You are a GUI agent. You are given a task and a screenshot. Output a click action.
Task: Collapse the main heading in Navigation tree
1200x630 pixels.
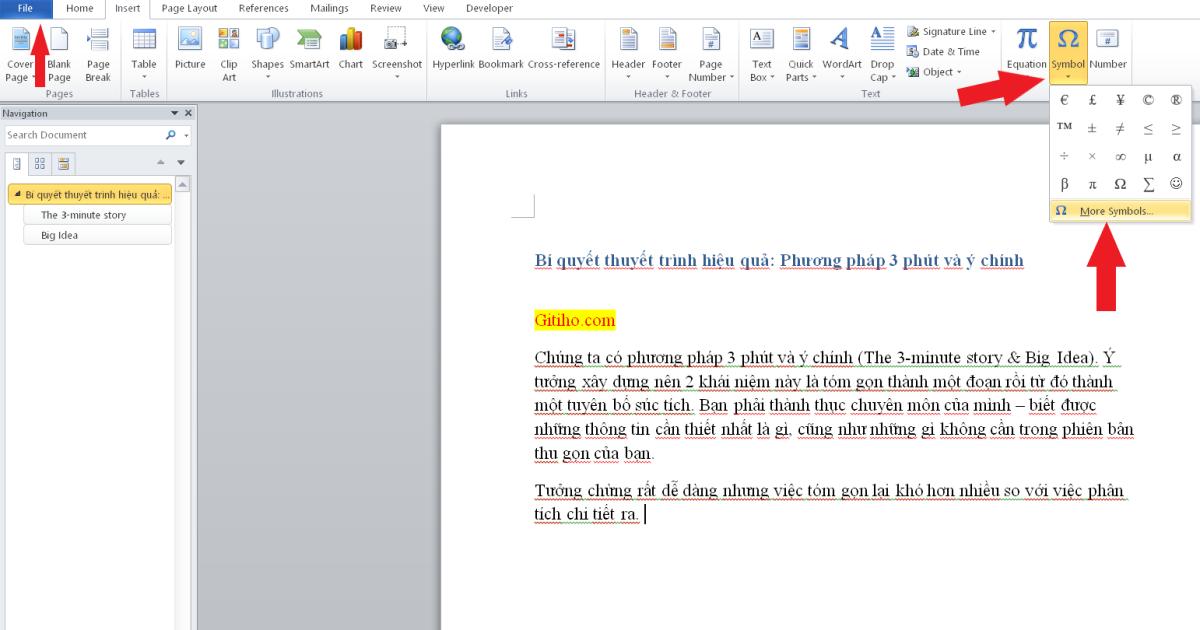17,194
